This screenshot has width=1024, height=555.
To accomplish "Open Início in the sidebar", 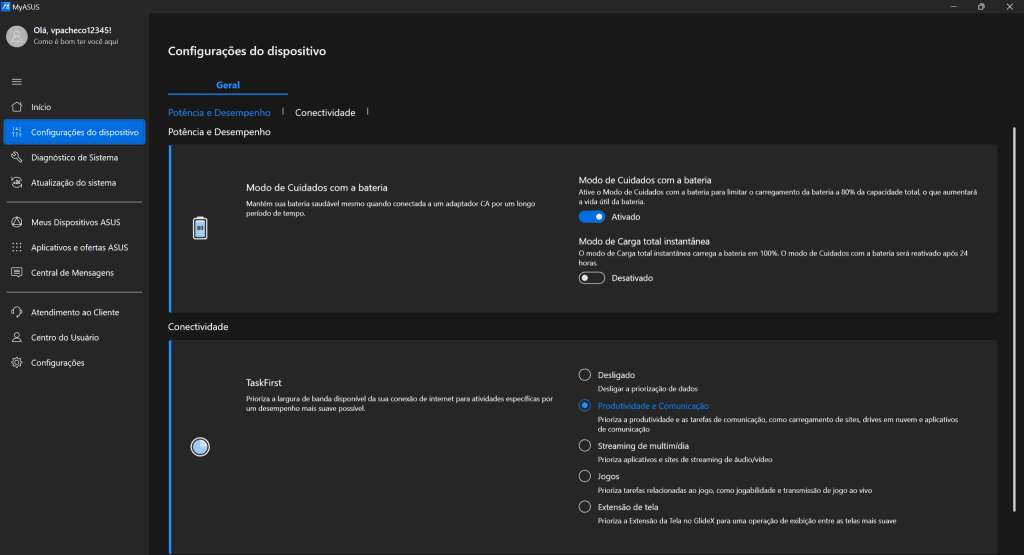I will click(74, 106).
